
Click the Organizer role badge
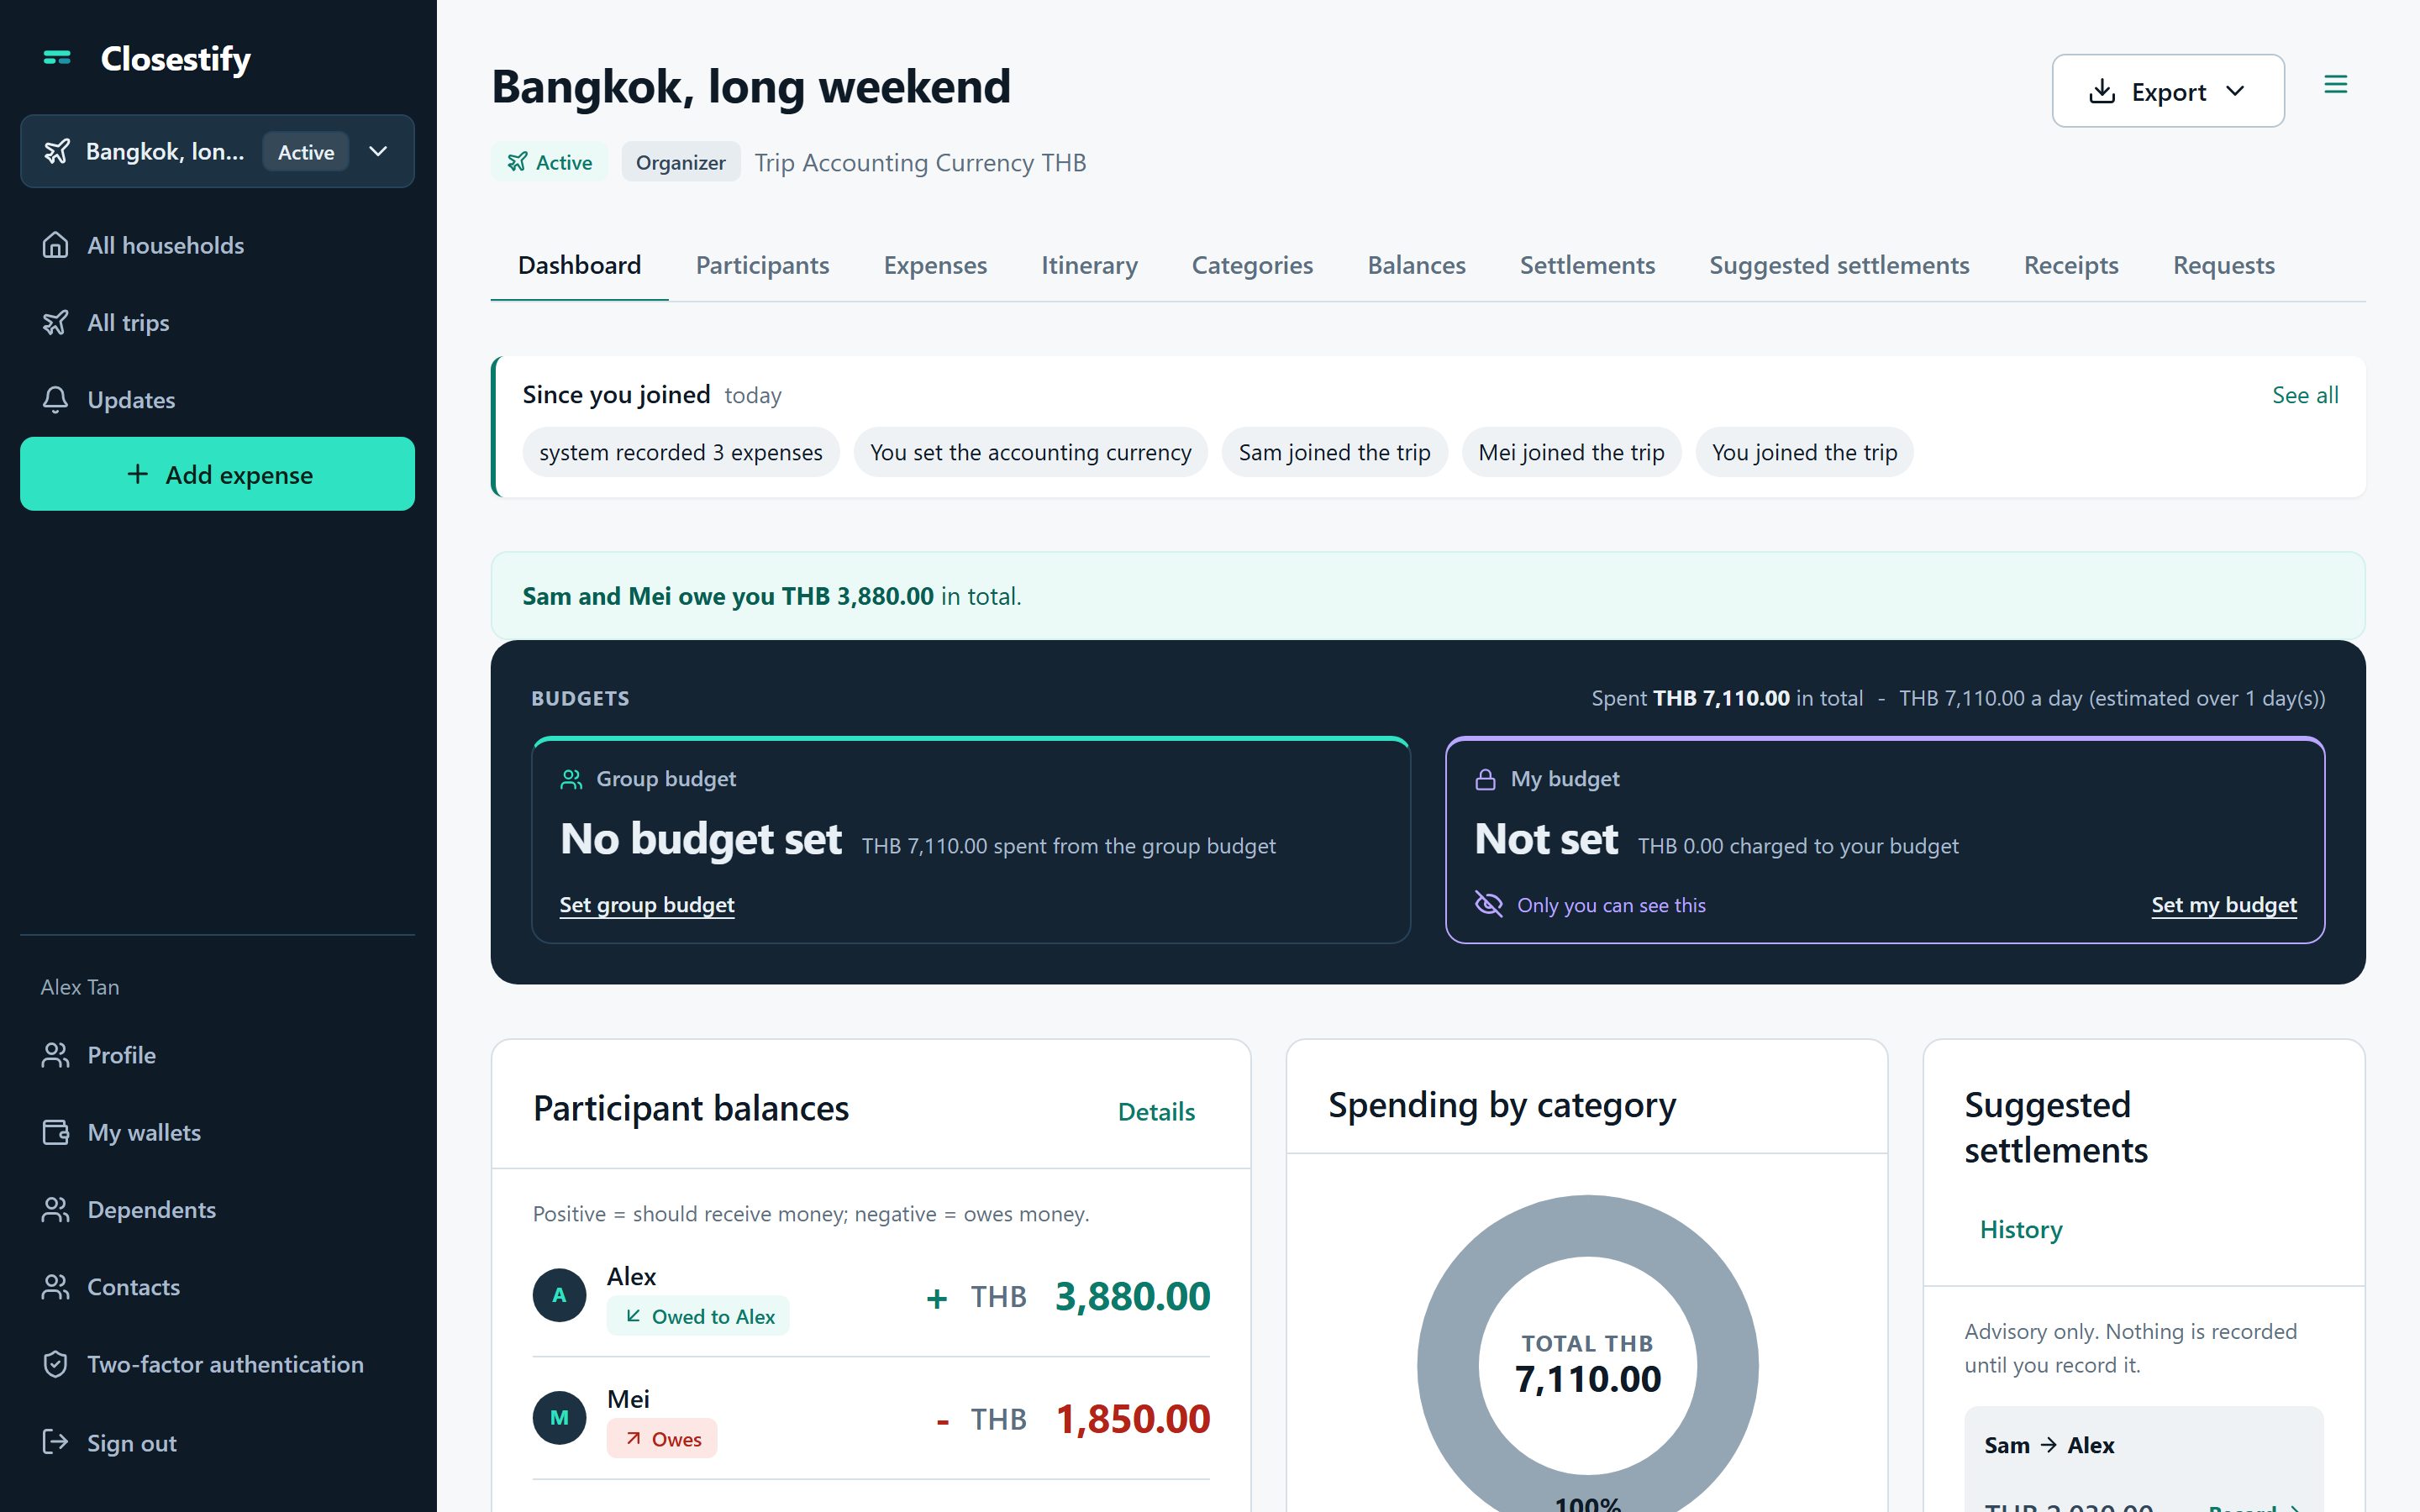click(x=680, y=162)
